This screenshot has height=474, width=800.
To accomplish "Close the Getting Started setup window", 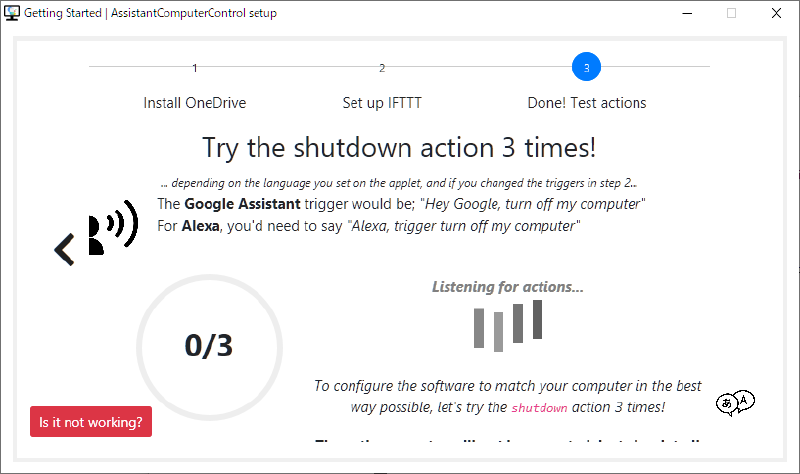I will [776, 13].
